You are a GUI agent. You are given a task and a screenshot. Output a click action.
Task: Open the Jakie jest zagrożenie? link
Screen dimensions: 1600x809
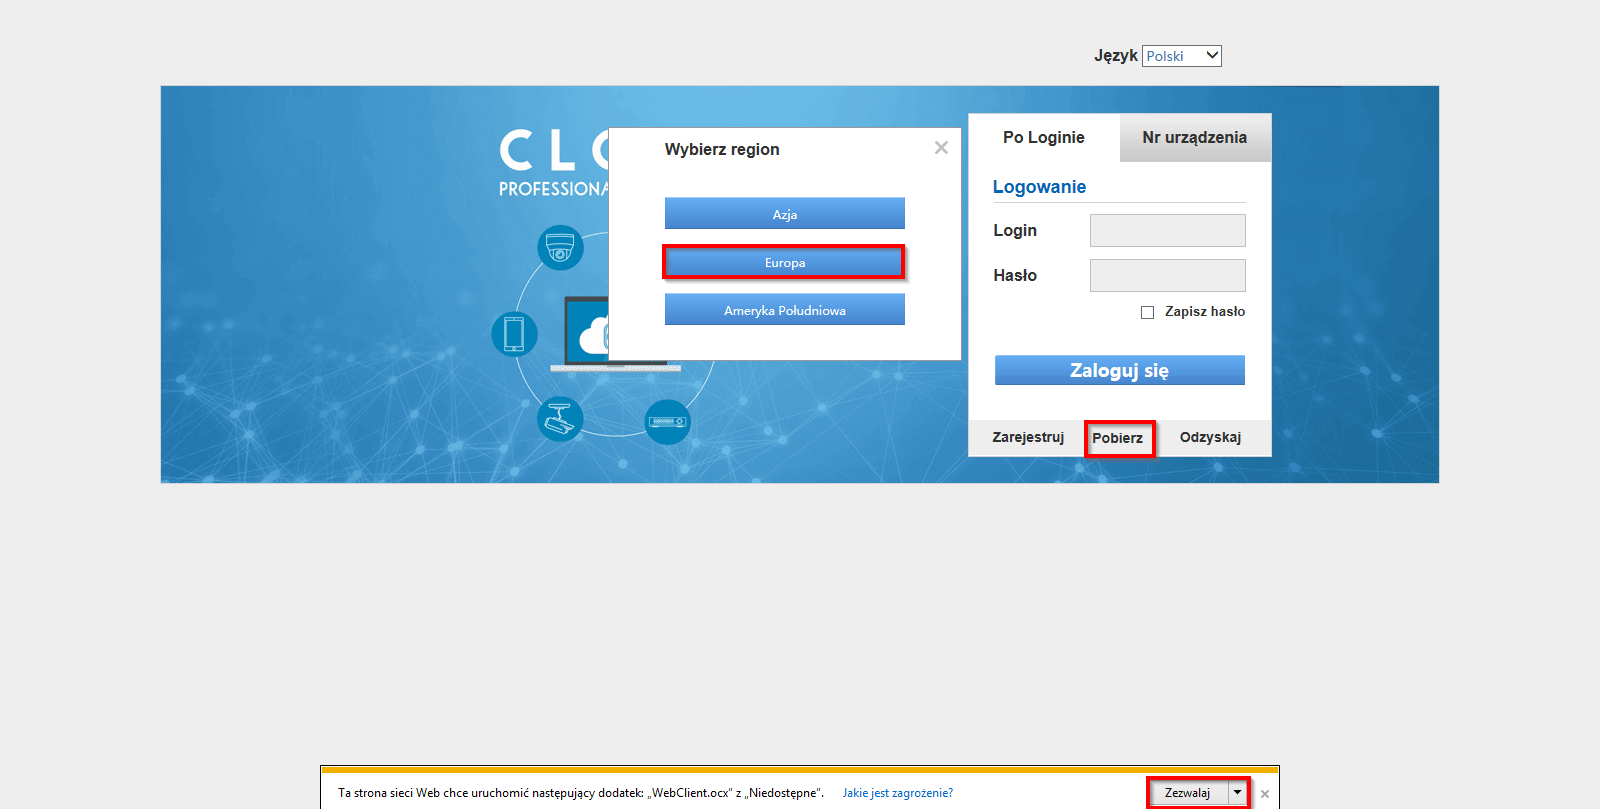point(898,793)
